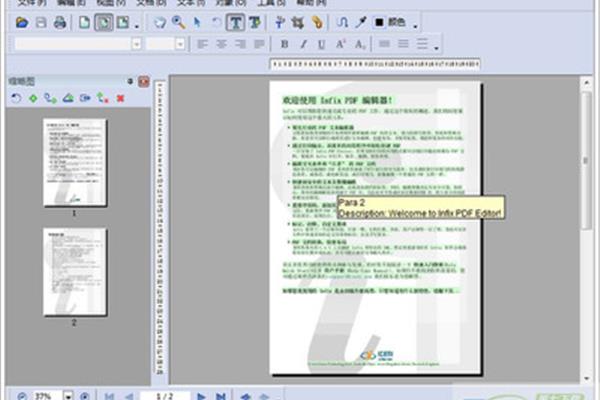The height and width of the screenshot is (400, 600).
Task: Click the zoom out button in status bar
Action: [x=22, y=395]
